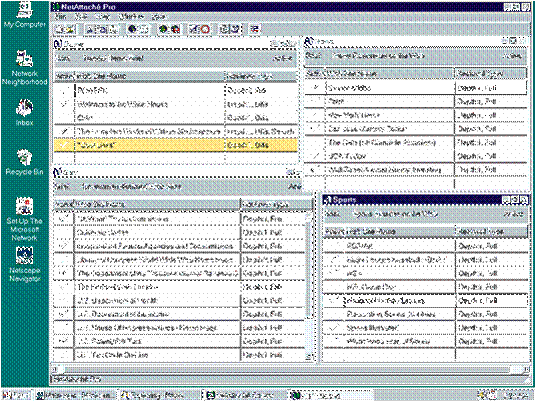Click Retrieval Type cell of Sports Illustrated row
This screenshot has height=402, width=536.
(x=492, y=327)
